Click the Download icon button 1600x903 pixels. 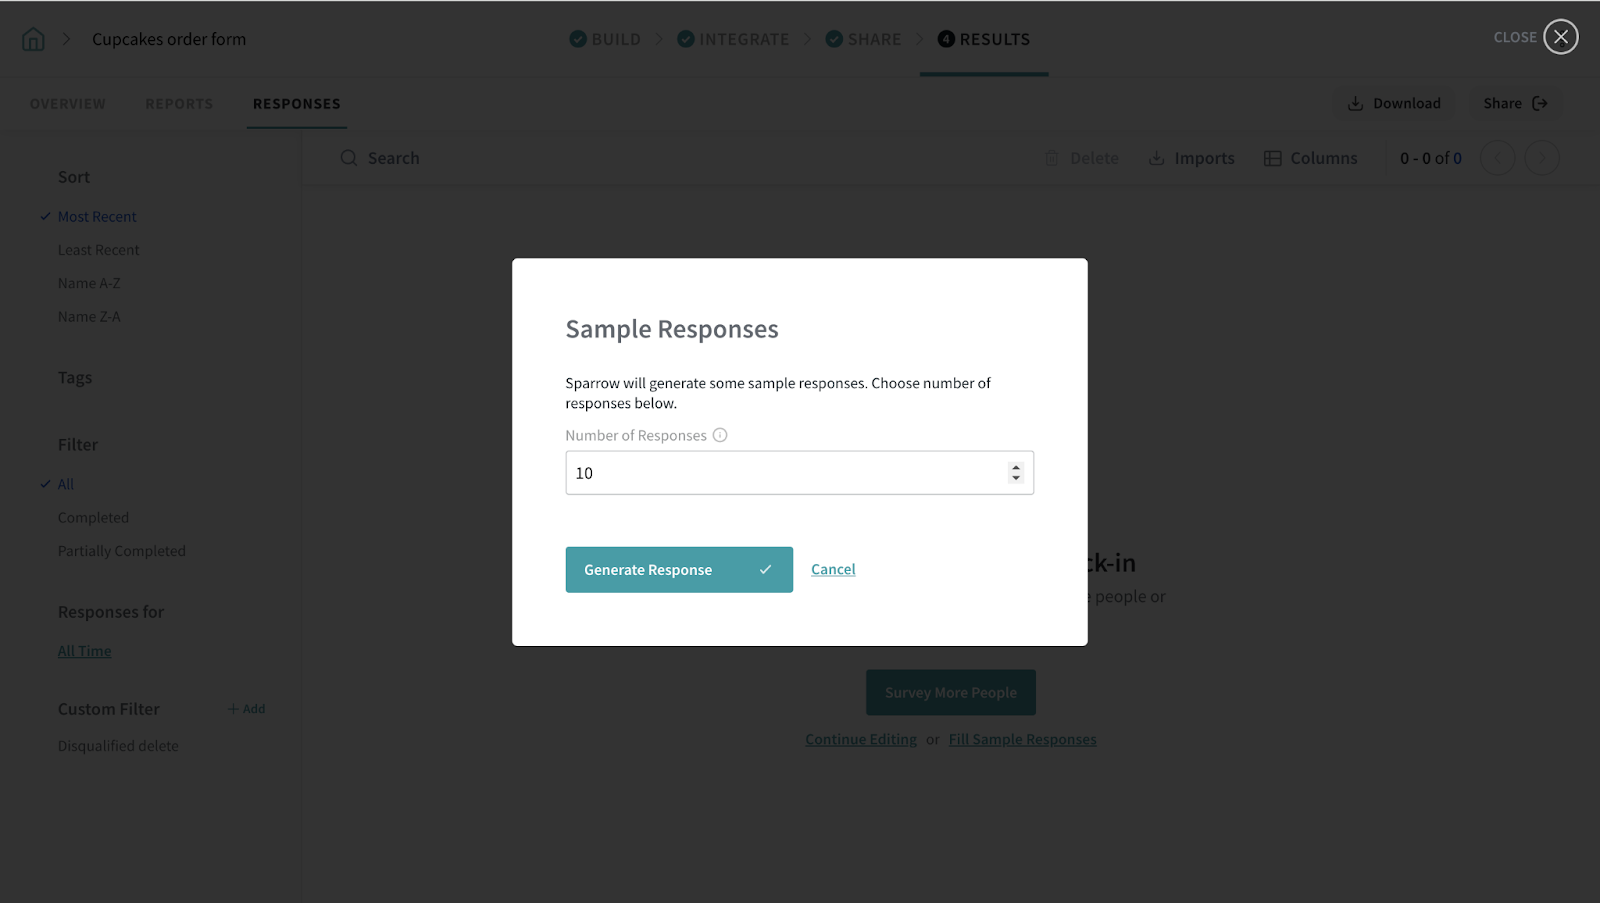point(1355,103)
